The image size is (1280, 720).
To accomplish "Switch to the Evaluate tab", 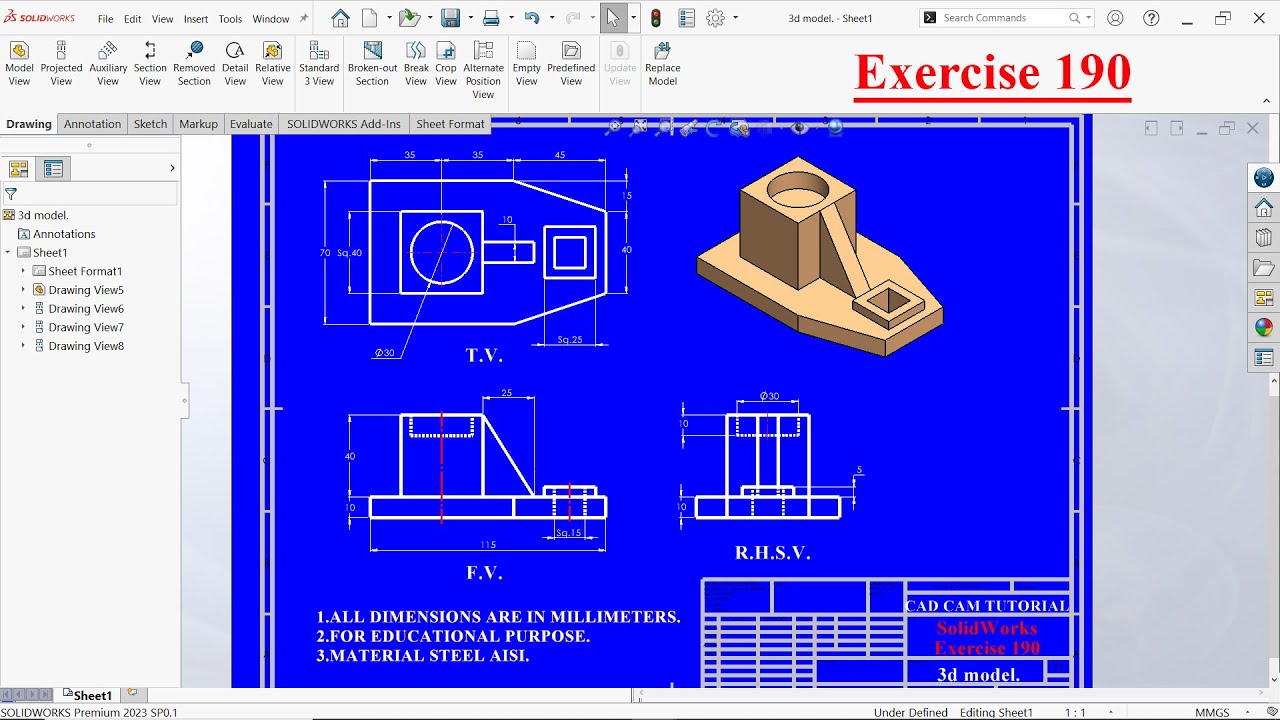I will coord(251,124).
